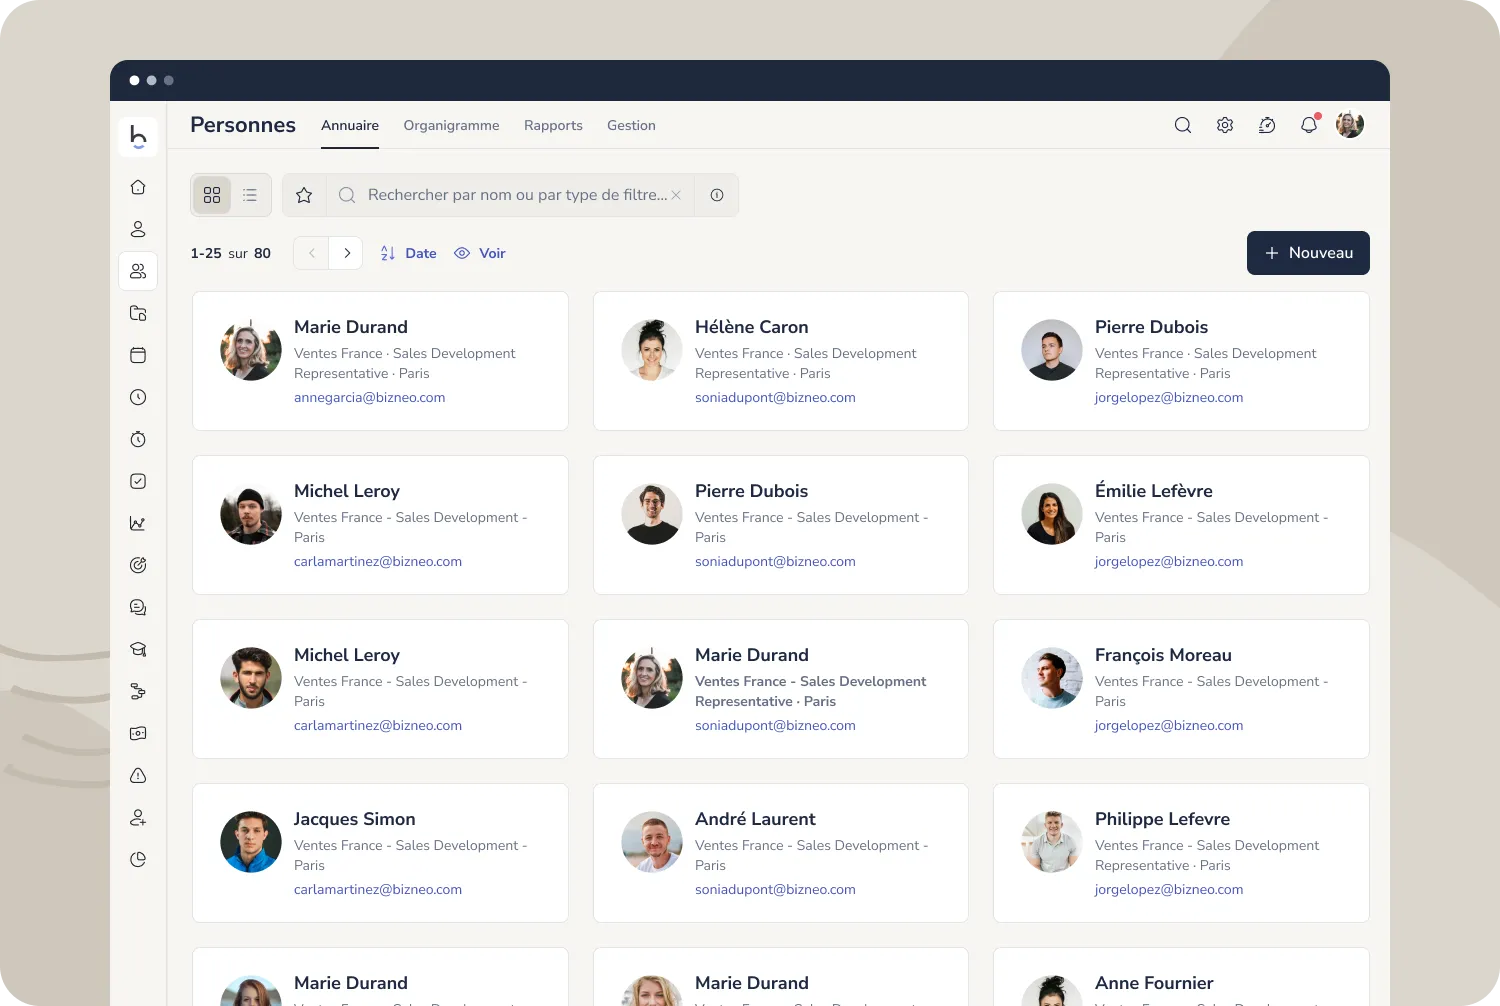Open the warning triangle sidebar icon

138,775
